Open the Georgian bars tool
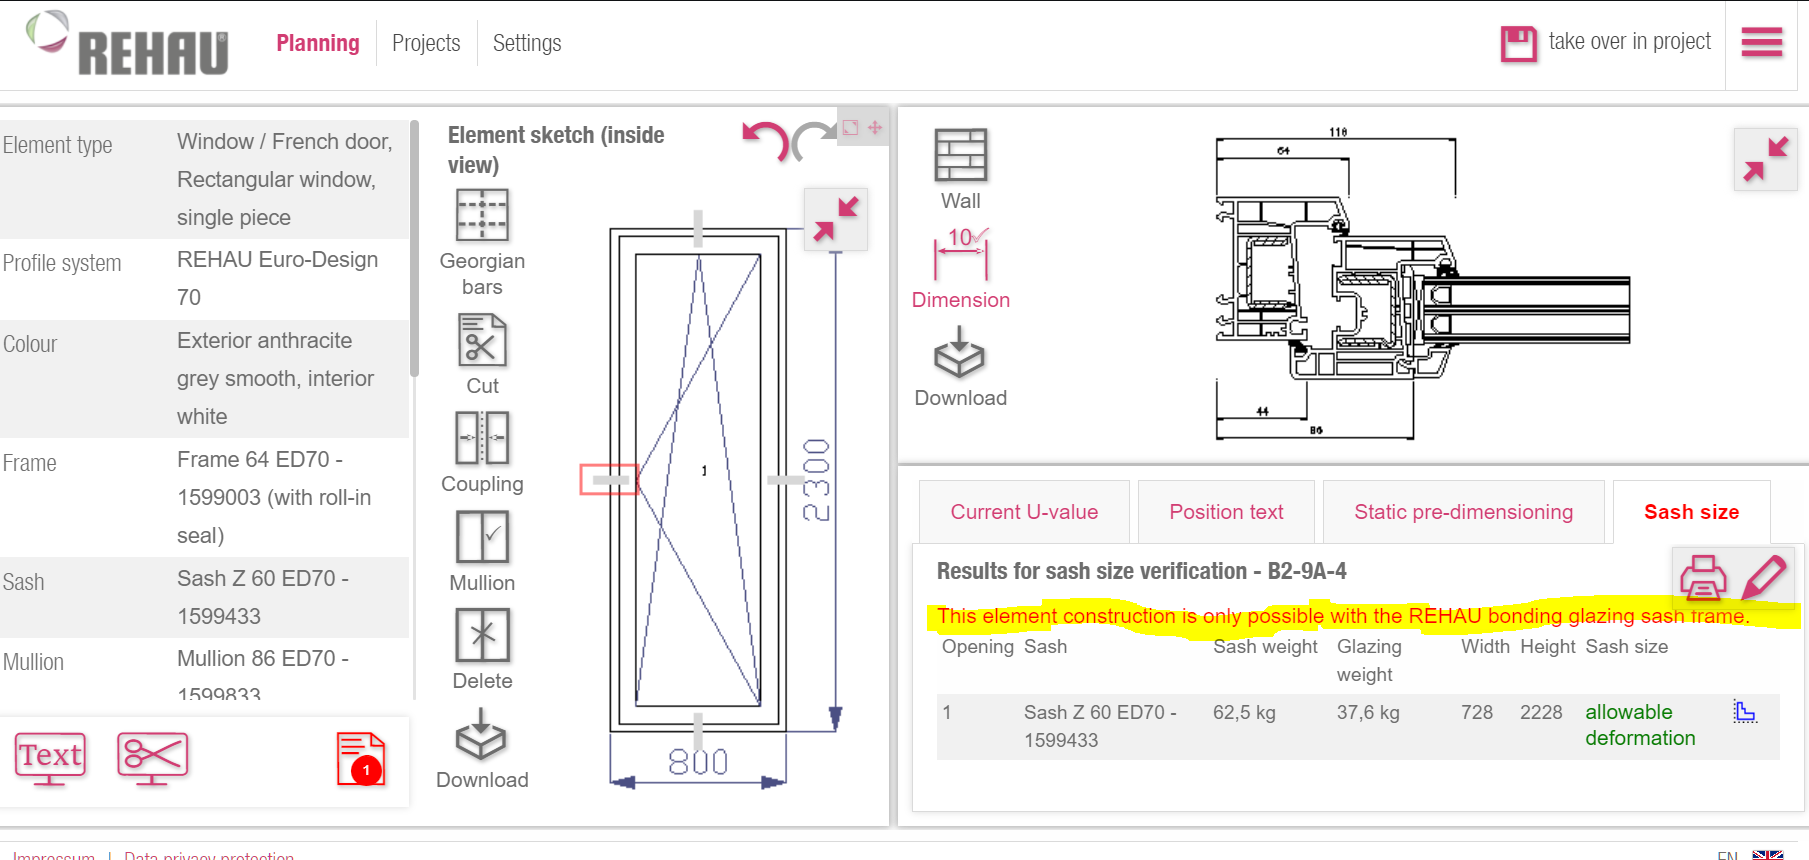The width and height of the screenshot is (1809, 860). 482,215
